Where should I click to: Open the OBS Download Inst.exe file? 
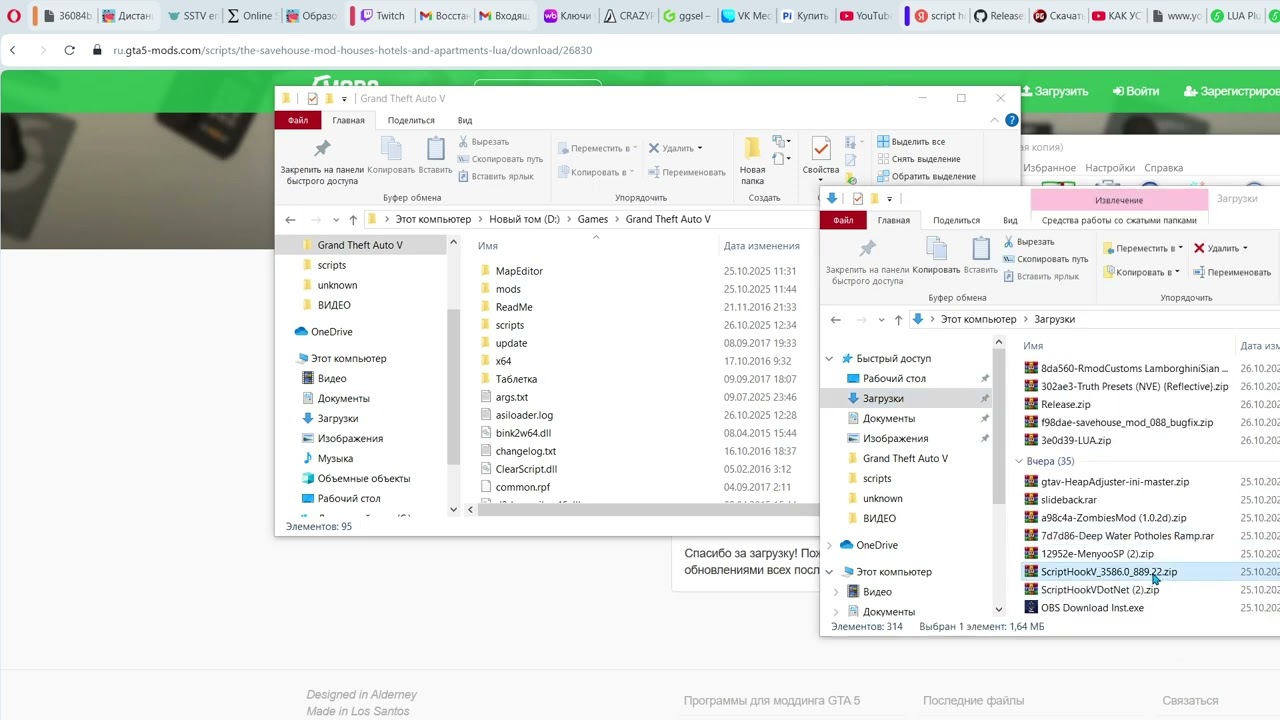pos(1092,608)
